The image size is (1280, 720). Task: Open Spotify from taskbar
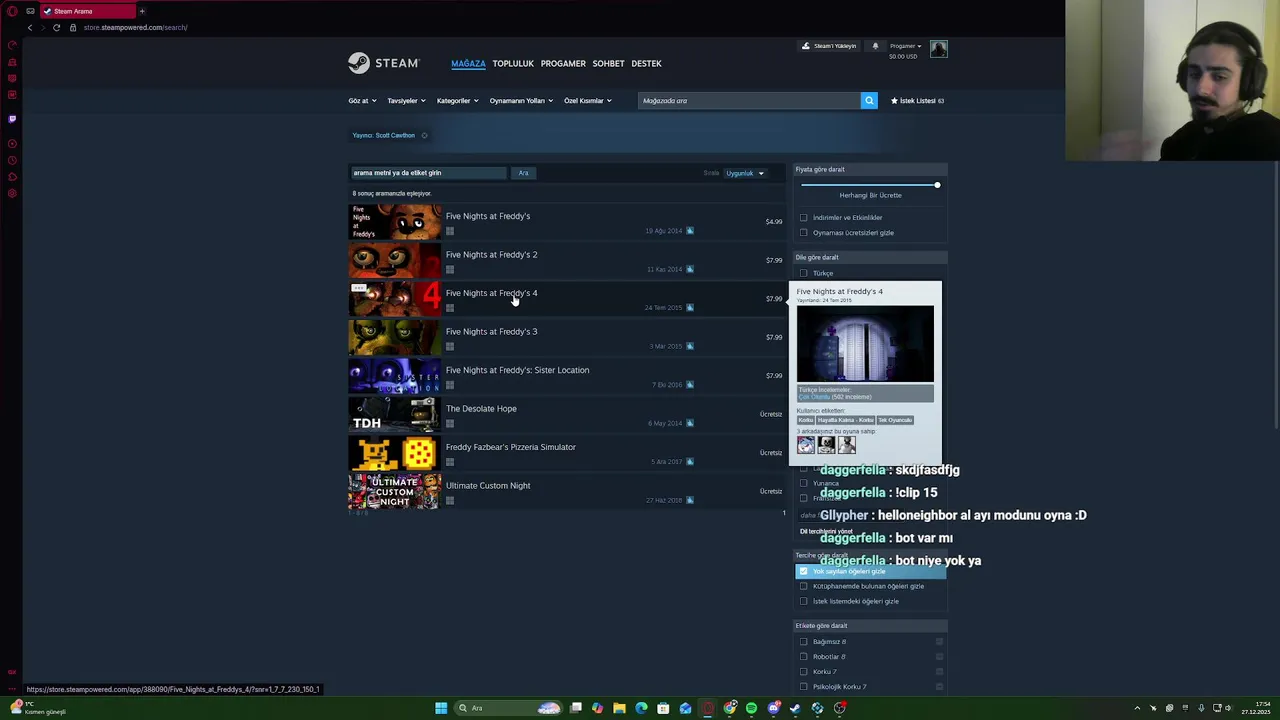point(751,708)
